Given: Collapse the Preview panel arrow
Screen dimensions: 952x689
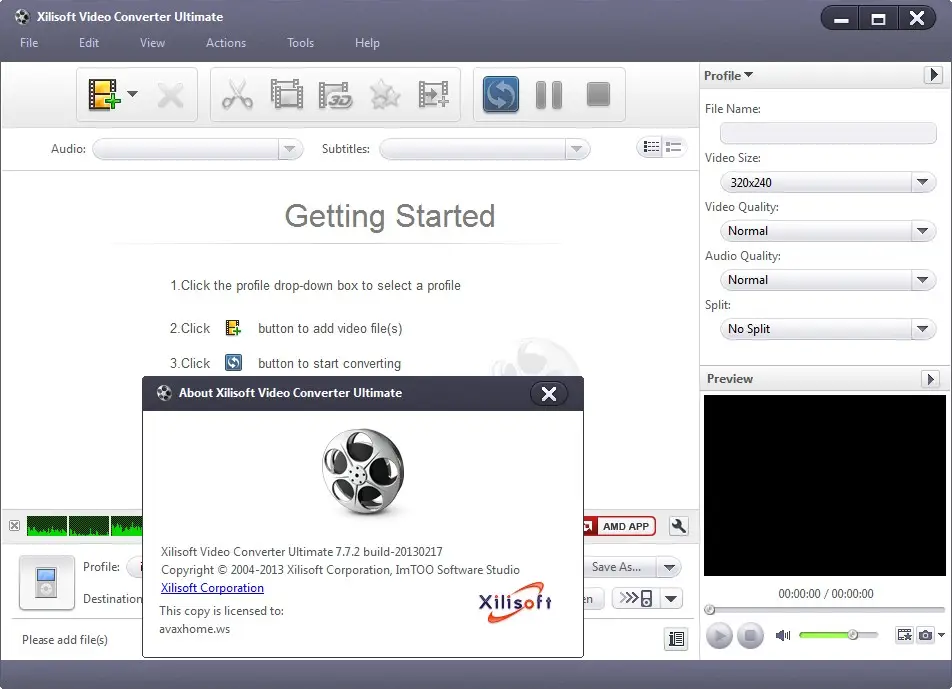Looking at the screenshot, I should tap(930, 379).
